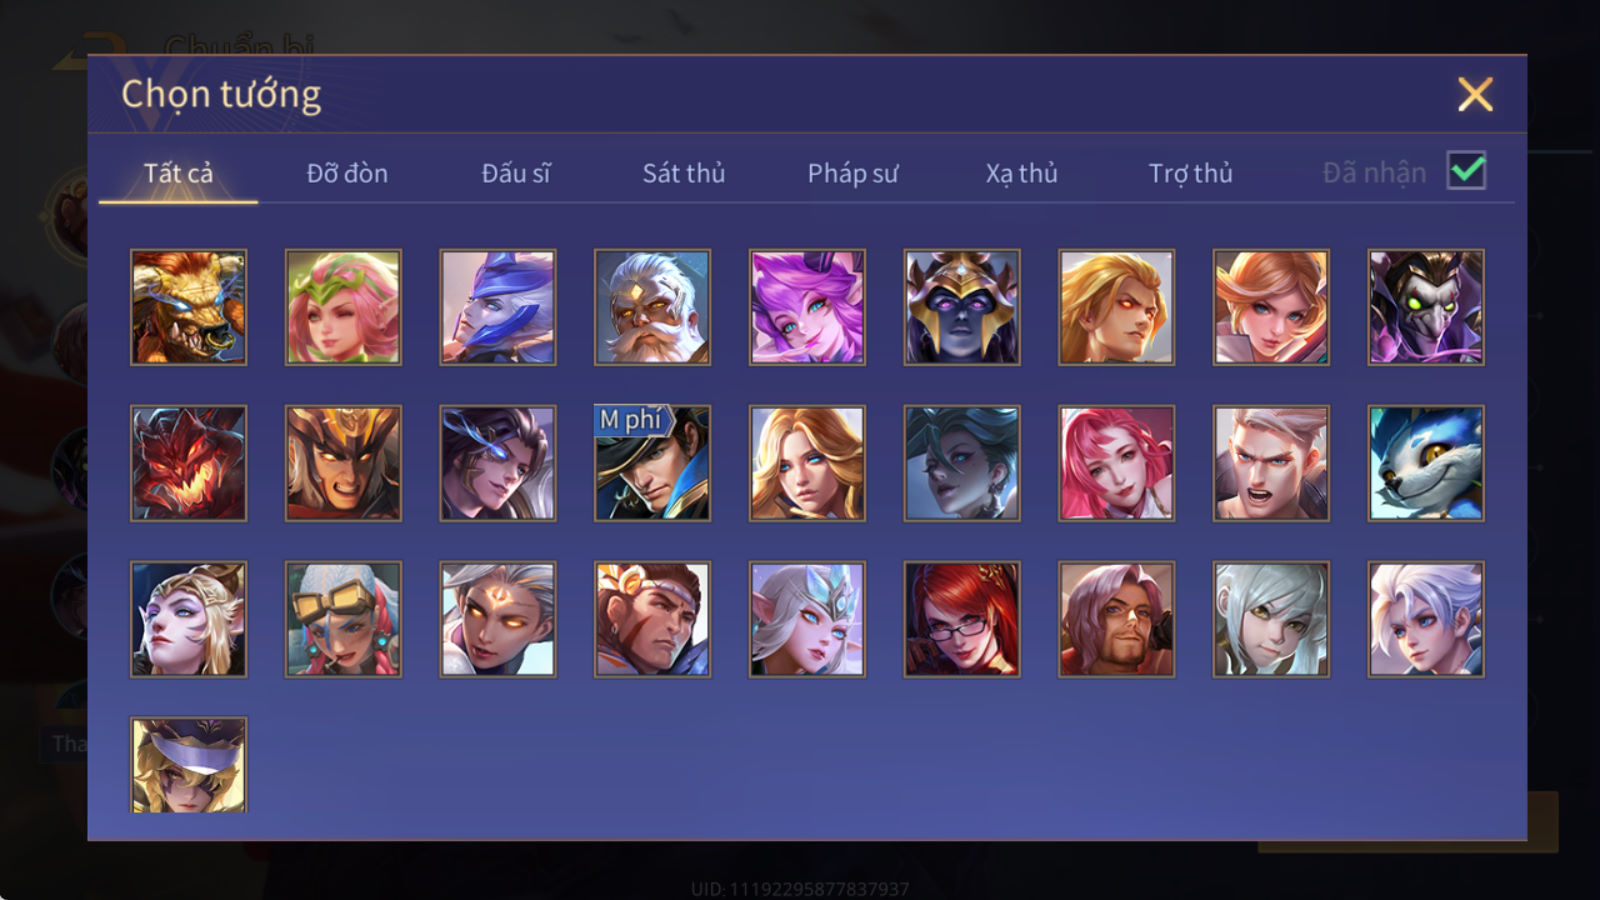Viewport: 1600px width, 900px height.
Task: Choose the purple-haired hero with bunny ears
Action: tap(807, 307)
